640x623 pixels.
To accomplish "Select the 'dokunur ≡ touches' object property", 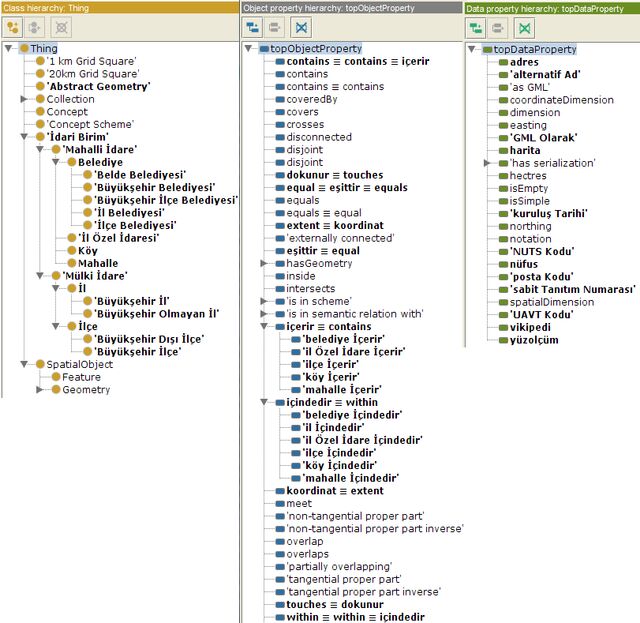I will click(x=330, y=175).
